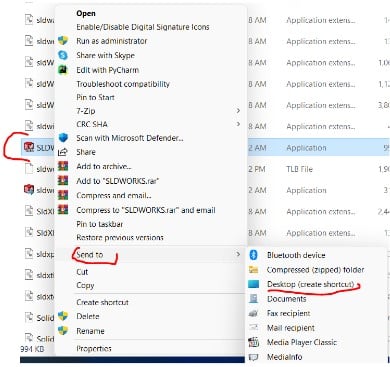The height and width of the screenshot is (367, 390).
Task: Choose Edit with PyCharm
Action: [108, 70]
